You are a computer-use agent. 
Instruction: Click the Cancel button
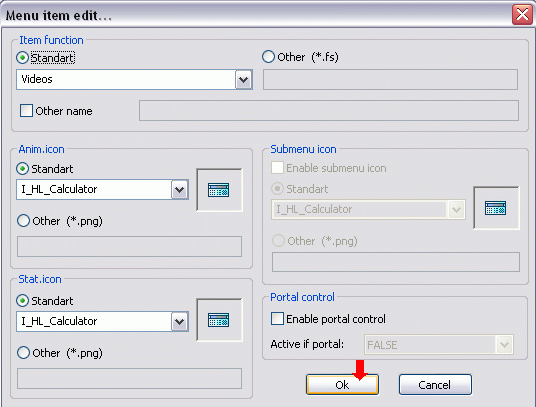(x=435, y=385)
